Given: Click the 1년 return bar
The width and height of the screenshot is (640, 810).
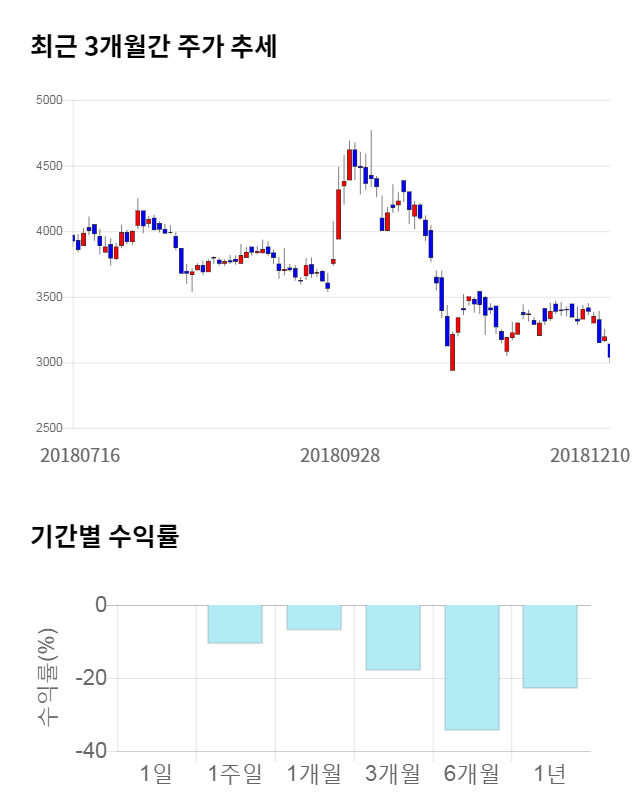Looking at the screenshot, I should pos(550,646).
